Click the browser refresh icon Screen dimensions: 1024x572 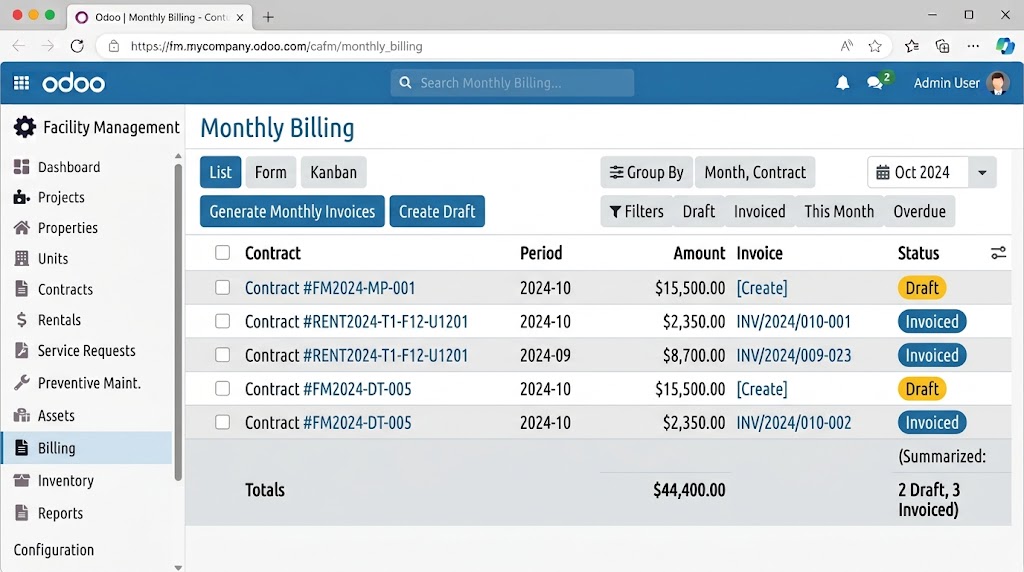pos(77,46)
